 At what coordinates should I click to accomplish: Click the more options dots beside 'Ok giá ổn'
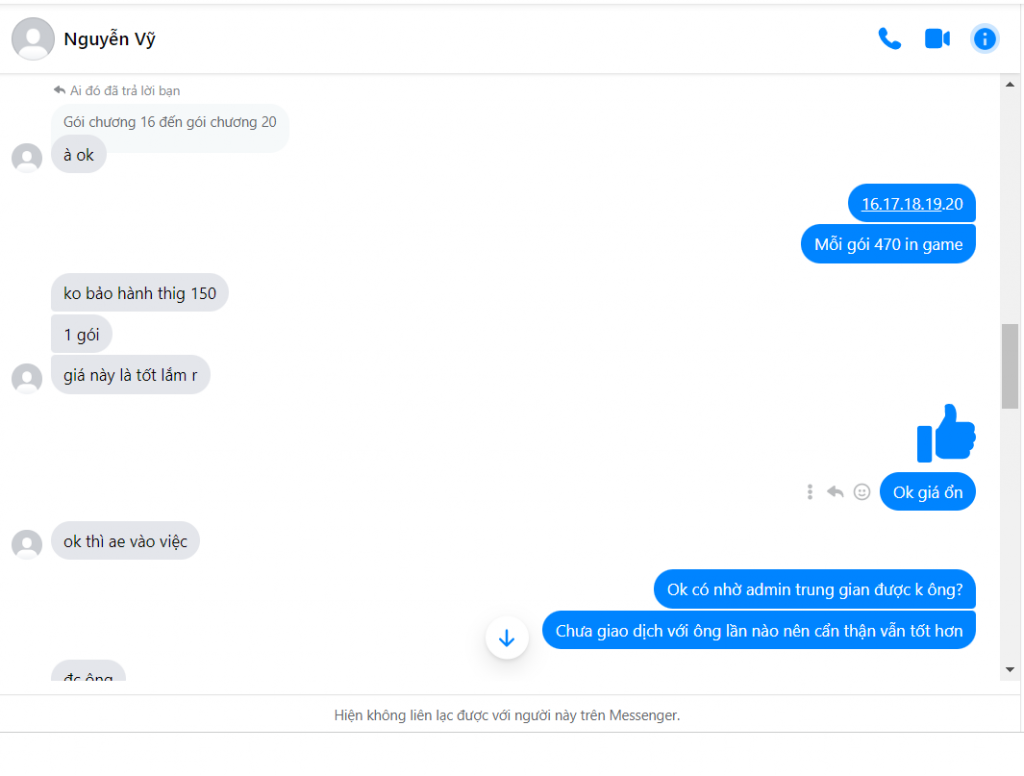coord(810,492)
